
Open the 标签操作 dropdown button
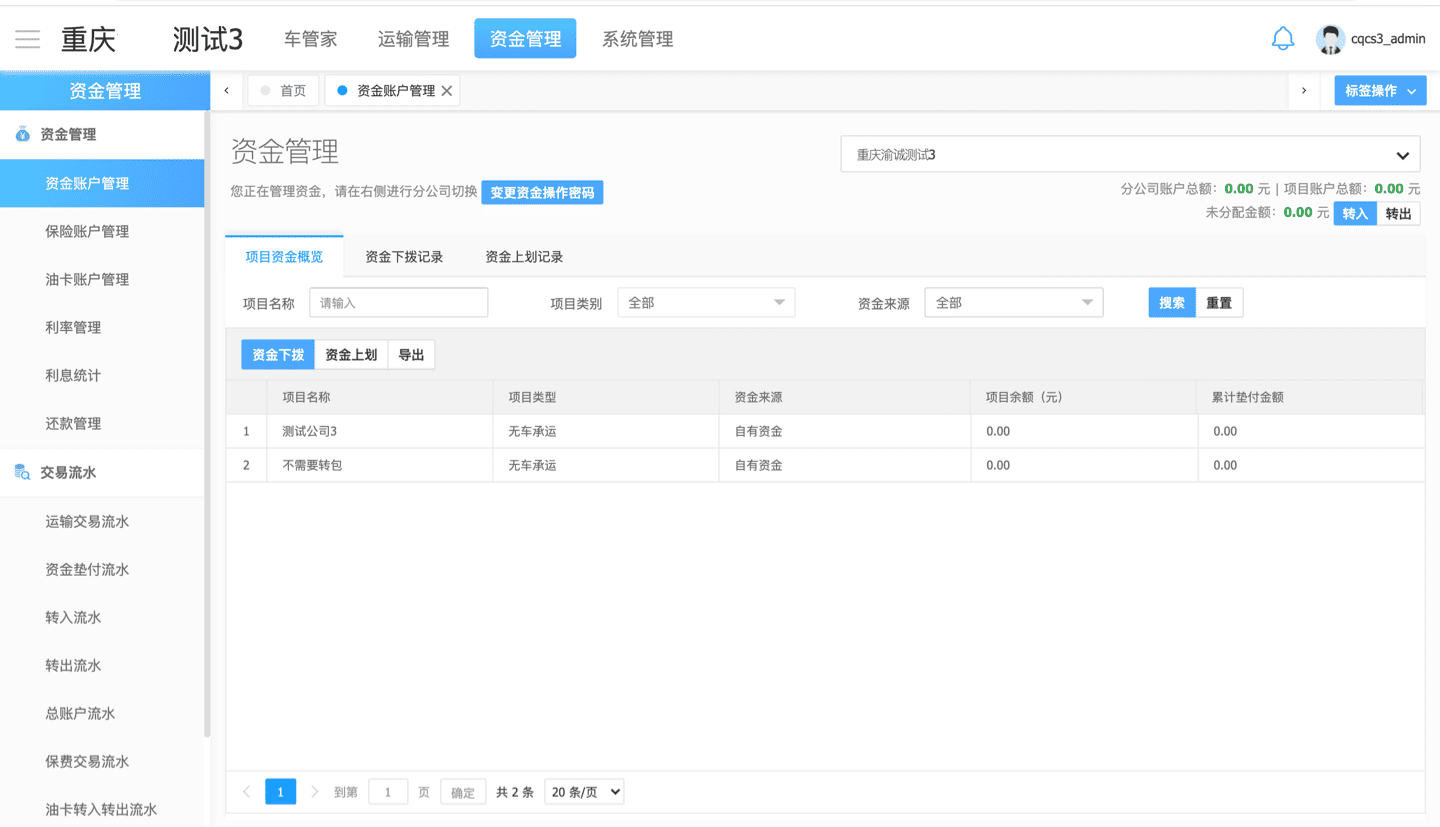1380,91
